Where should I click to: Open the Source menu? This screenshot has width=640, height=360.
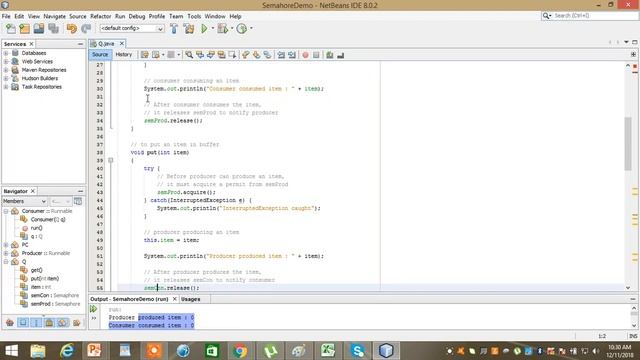coord(78,16)
